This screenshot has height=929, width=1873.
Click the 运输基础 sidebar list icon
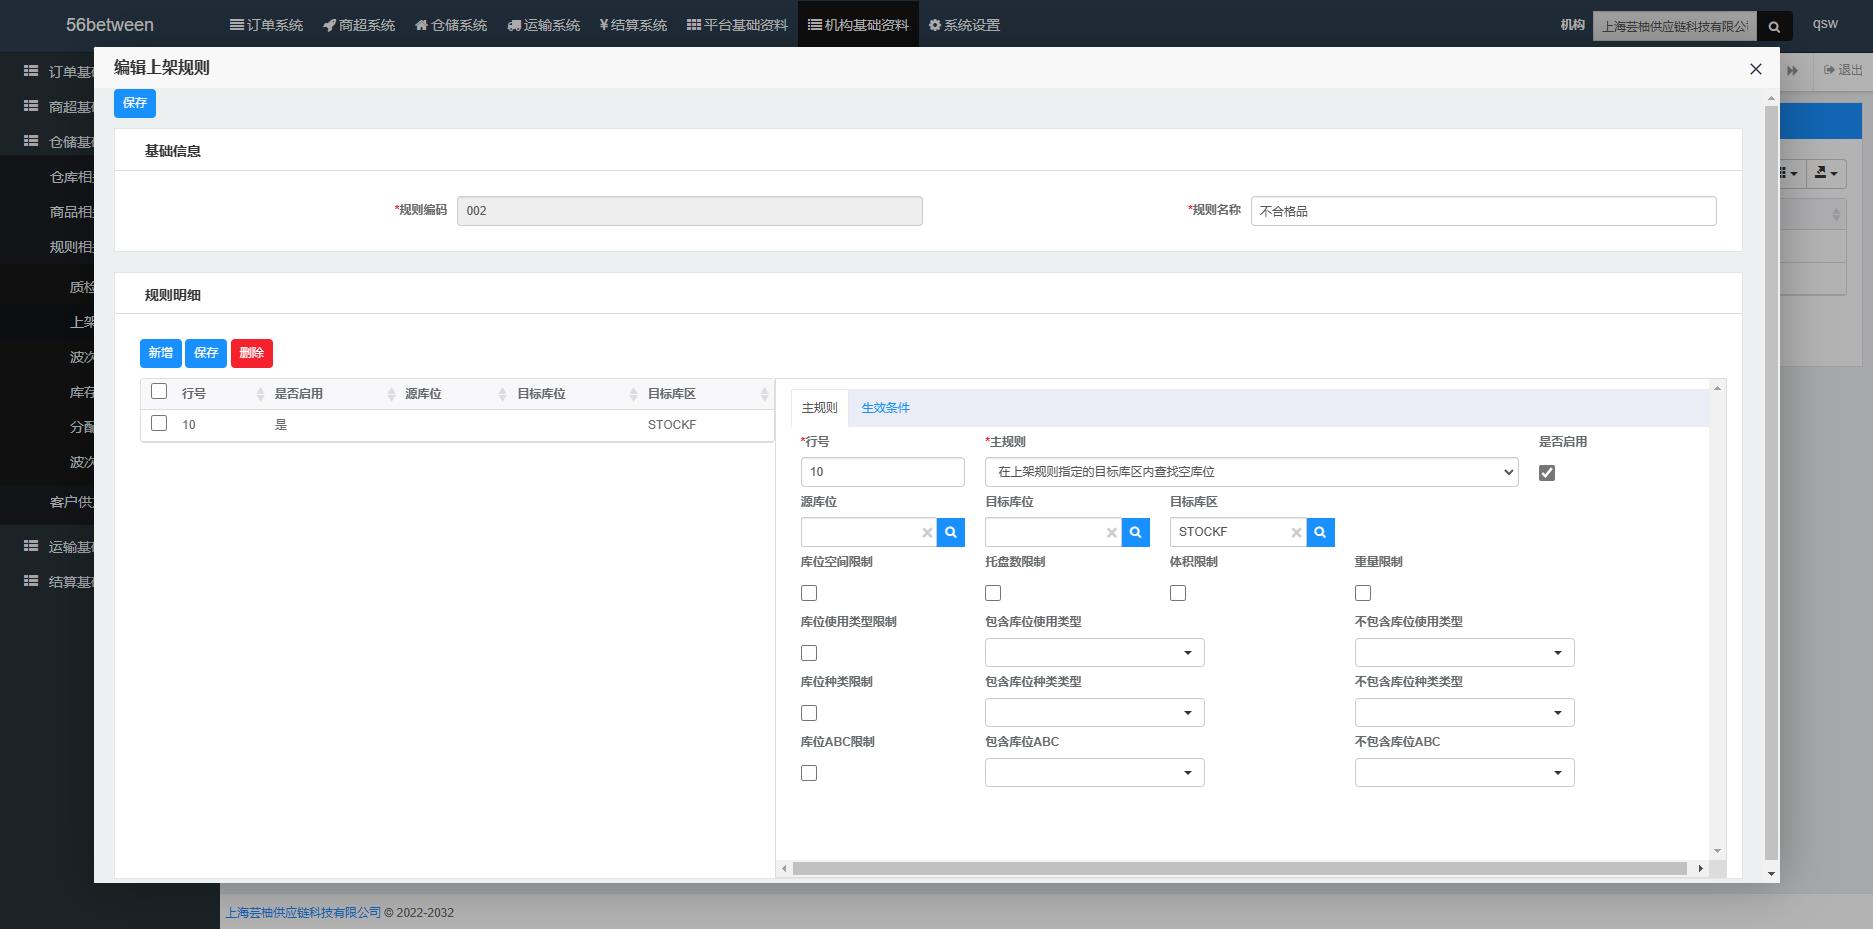31,546
